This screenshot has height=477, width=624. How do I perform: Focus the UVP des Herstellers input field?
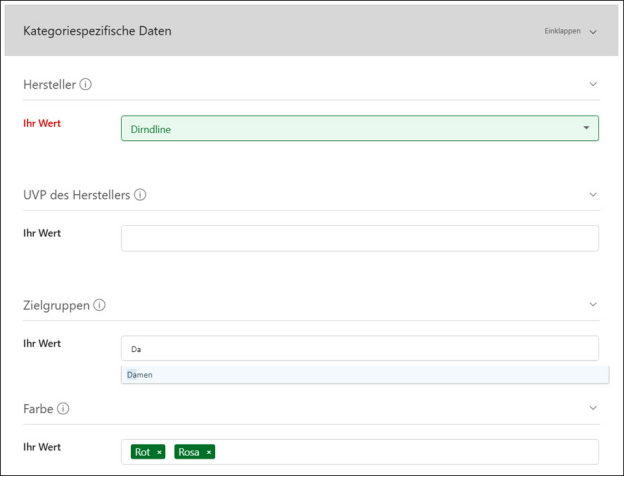[359, 238]
